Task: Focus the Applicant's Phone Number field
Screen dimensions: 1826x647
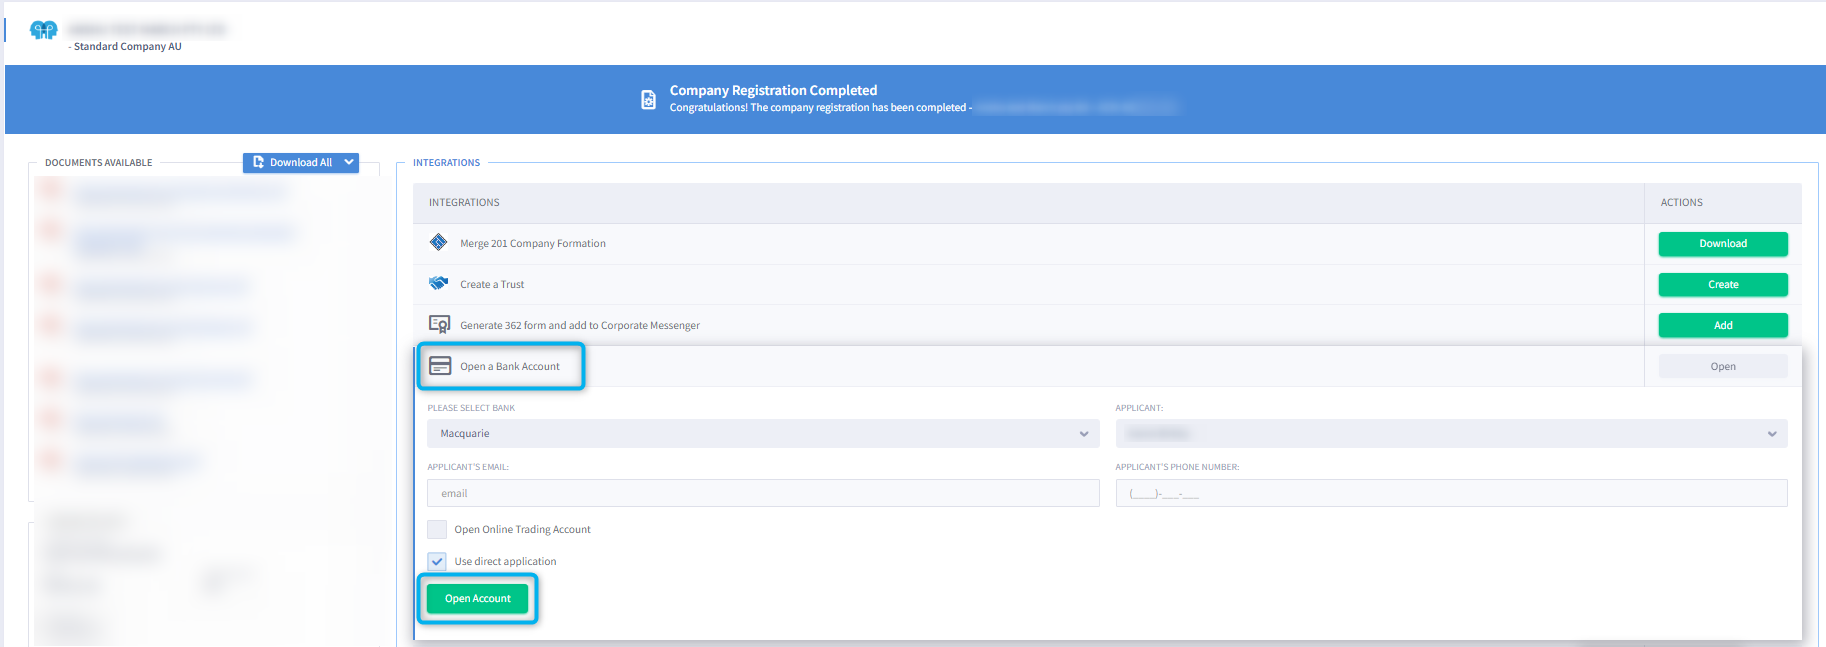Action: (1450, 493)
